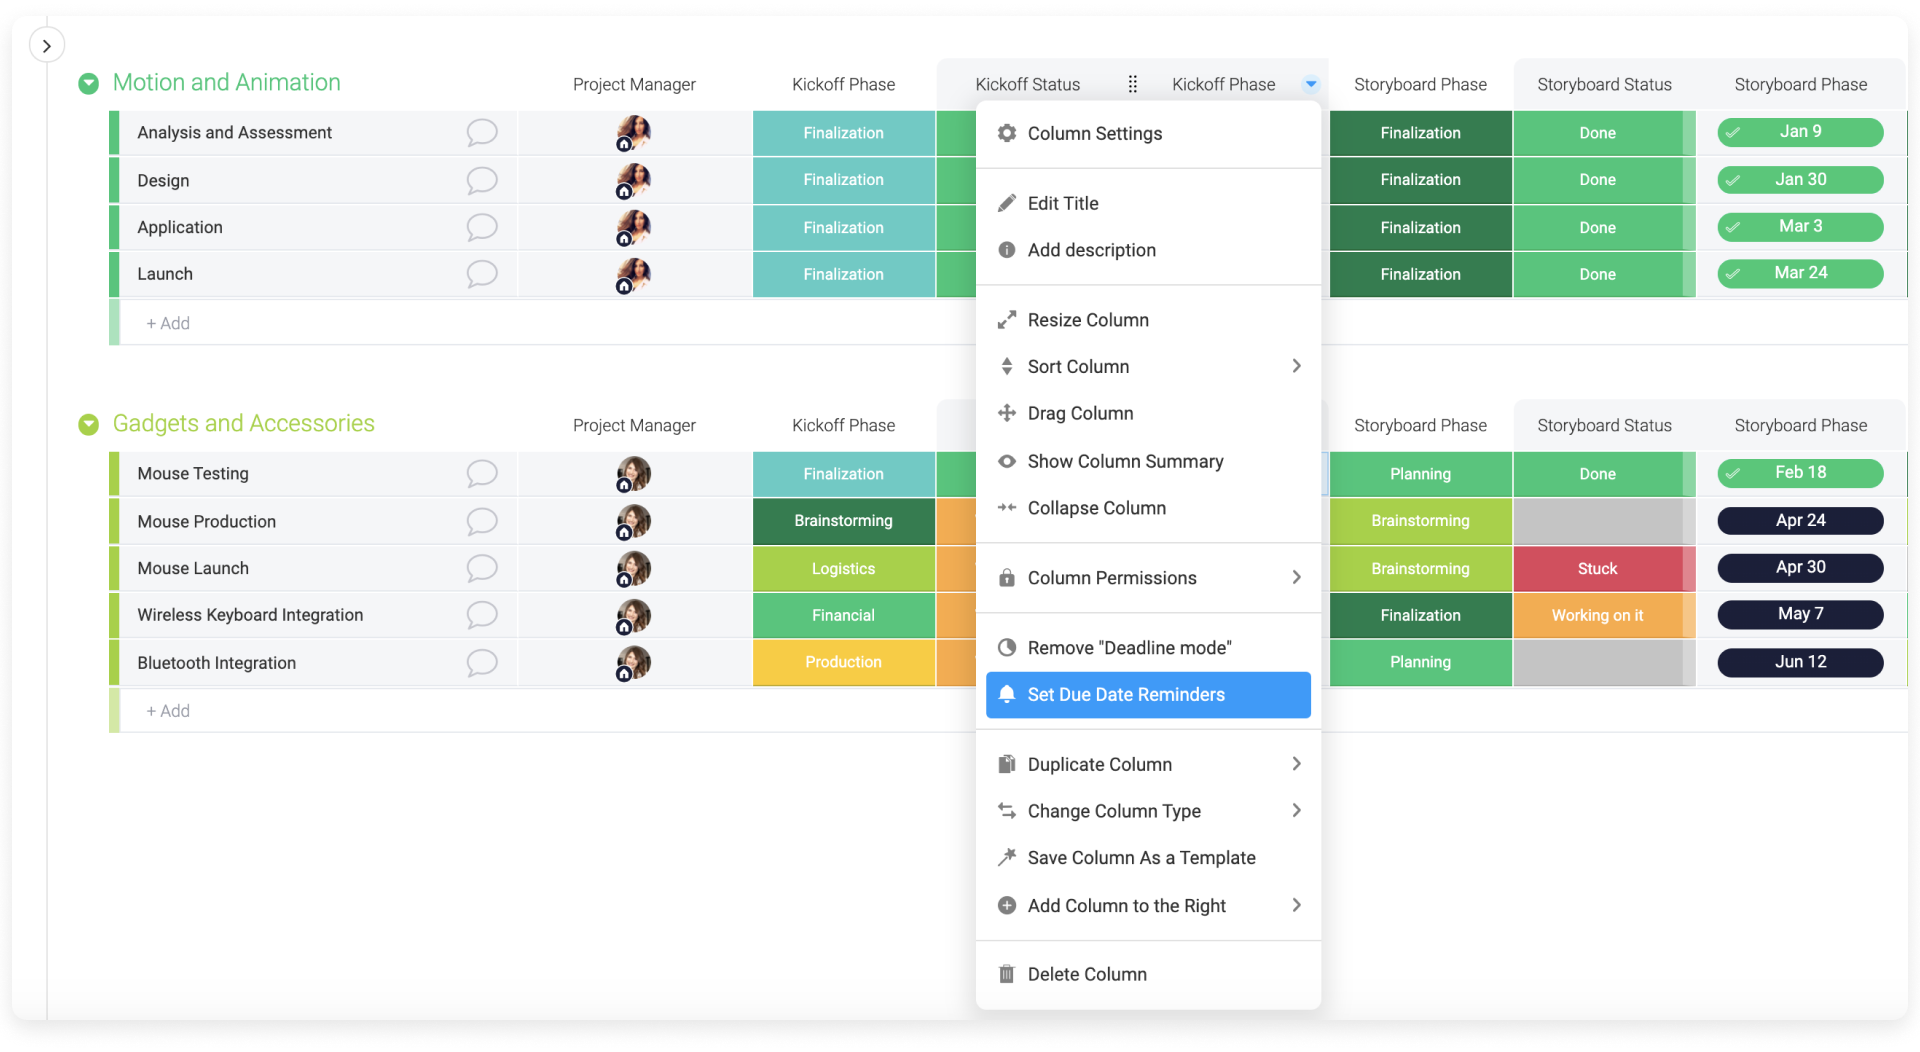Click project manager avatar for Design row
This screenshot has height=1052, width=1920.
point(633,180)
